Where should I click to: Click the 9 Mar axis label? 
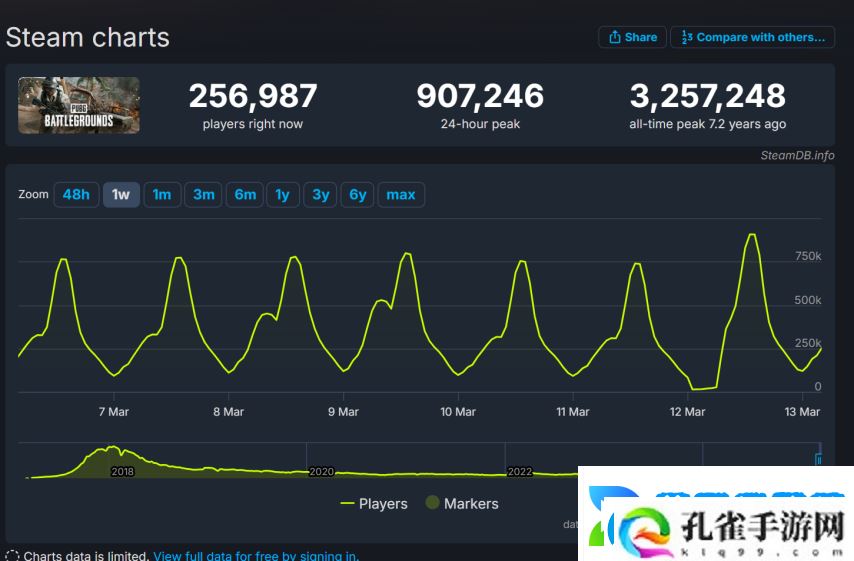pos(343,412)
